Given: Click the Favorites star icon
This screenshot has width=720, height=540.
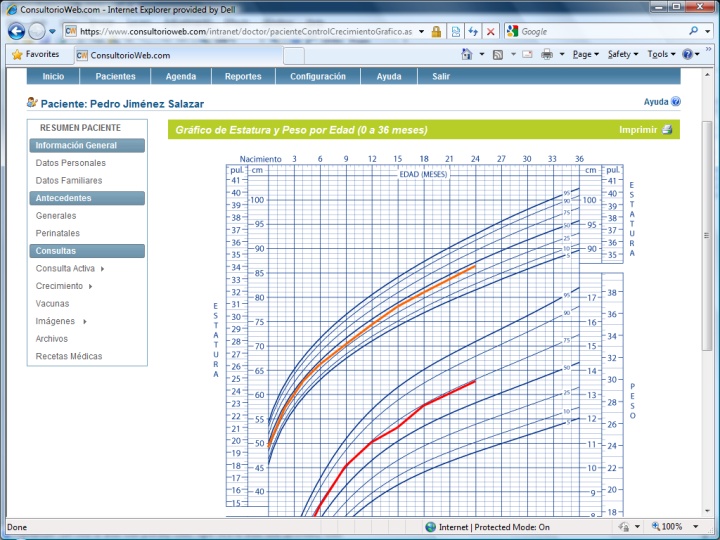Looking at the screenshot, I should (x=17, y=55).
